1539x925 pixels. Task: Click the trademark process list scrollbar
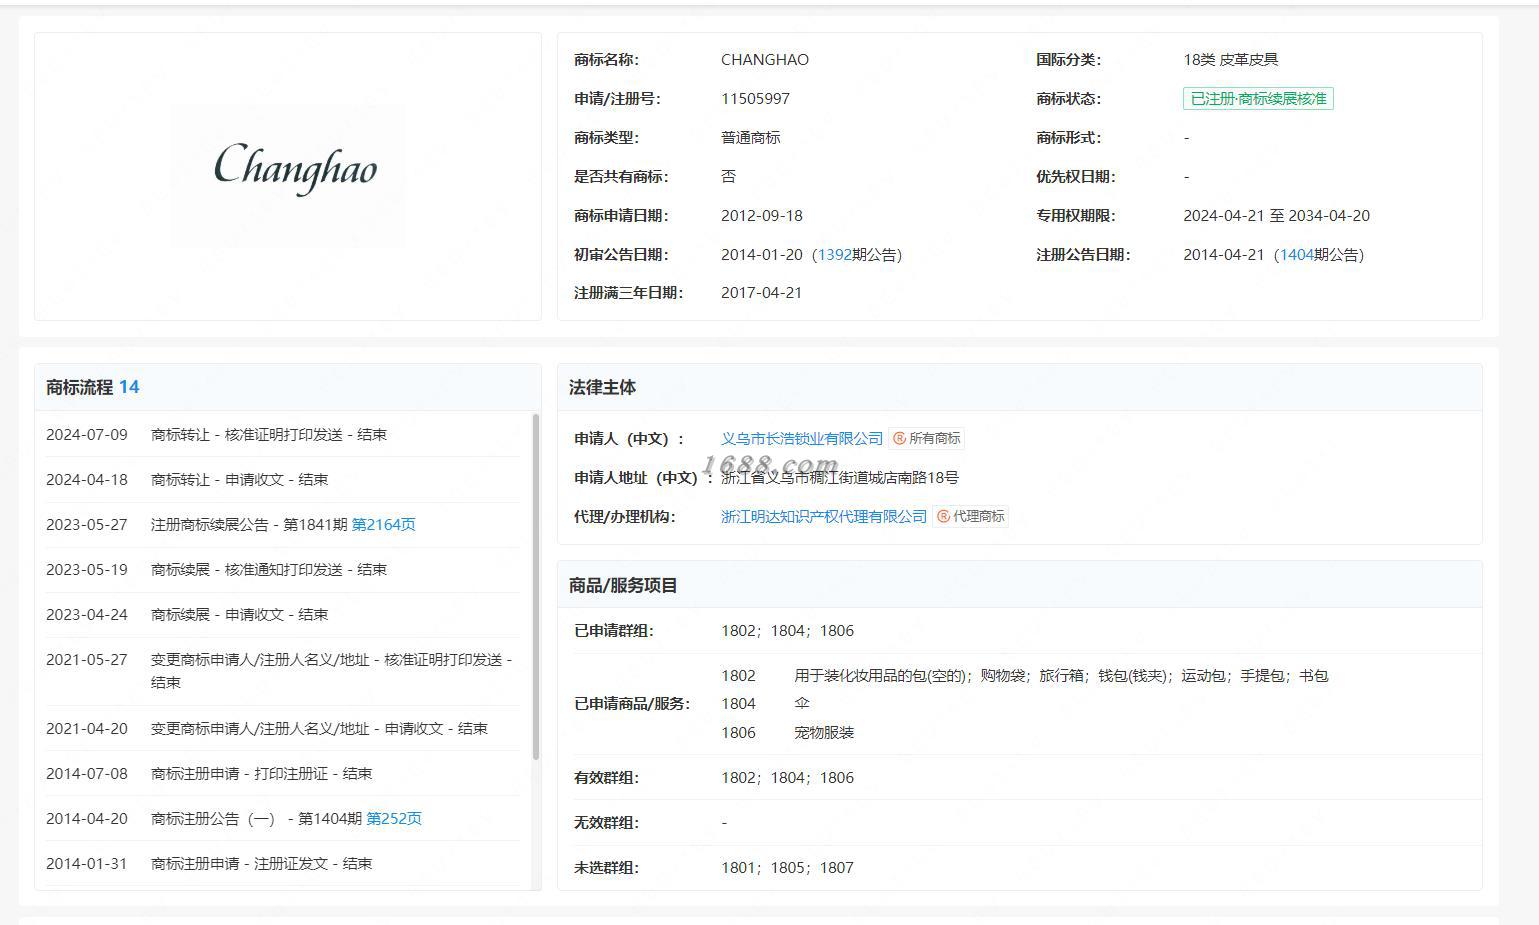[x=536, y=587]
